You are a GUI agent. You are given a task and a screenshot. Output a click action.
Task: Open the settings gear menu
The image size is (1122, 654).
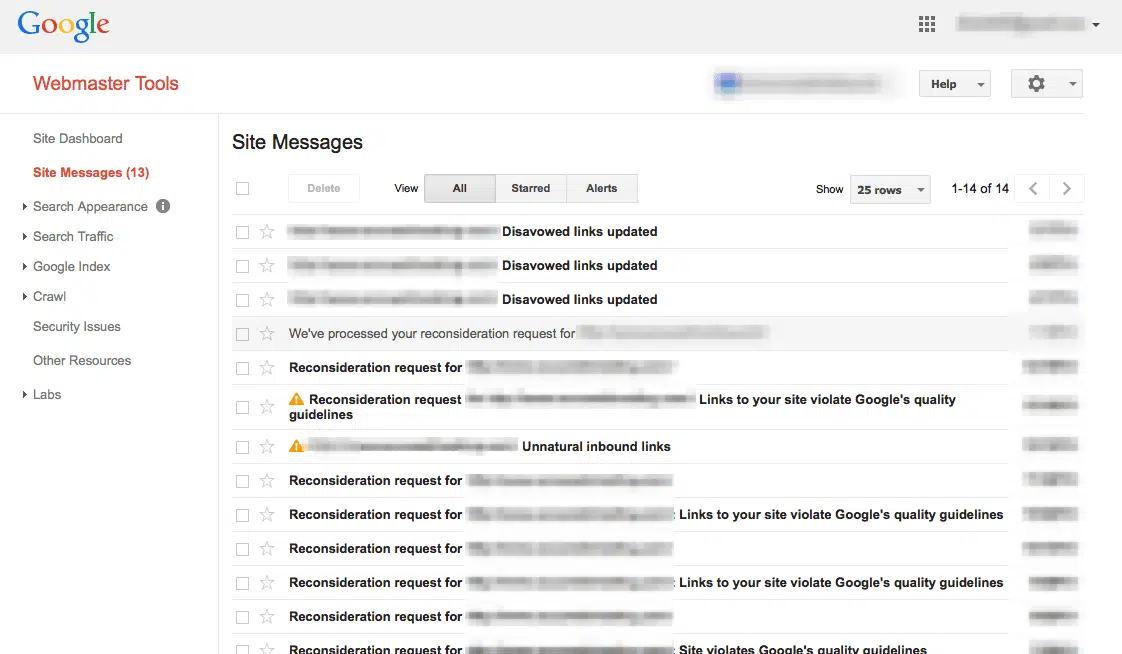(x=1046, y=84)
